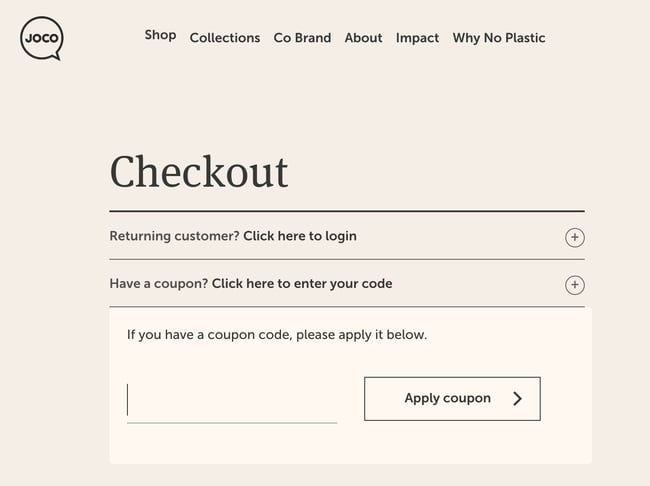
Task: Click the underline beneath the coupon field
Action: [232, 422]
